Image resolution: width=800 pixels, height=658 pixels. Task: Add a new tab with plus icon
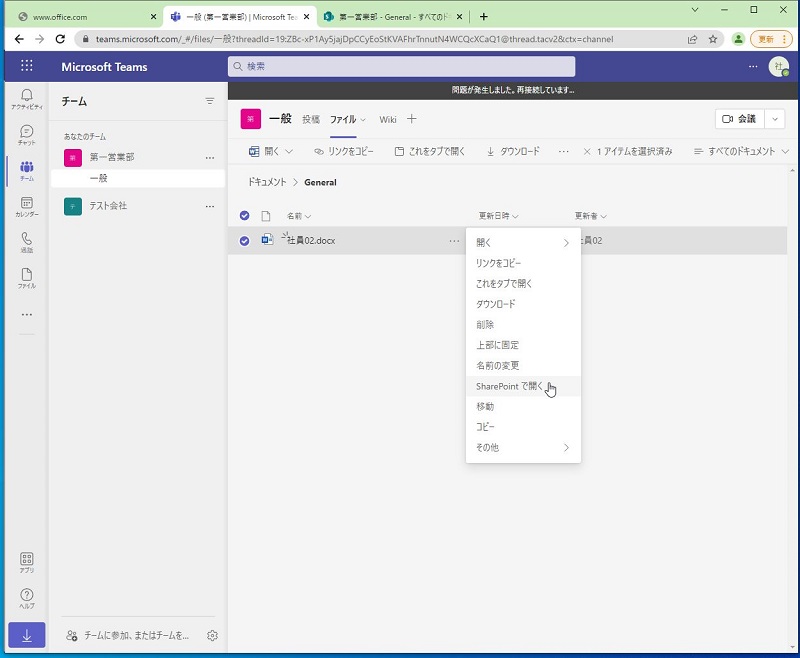[x=412, y=119]
